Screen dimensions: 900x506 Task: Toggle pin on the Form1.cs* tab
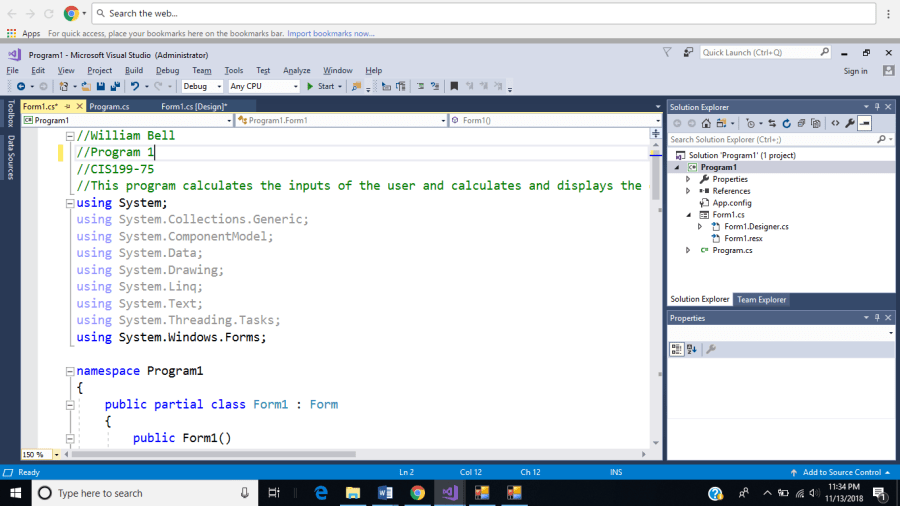pyautogui.click(x=67, y=106)
